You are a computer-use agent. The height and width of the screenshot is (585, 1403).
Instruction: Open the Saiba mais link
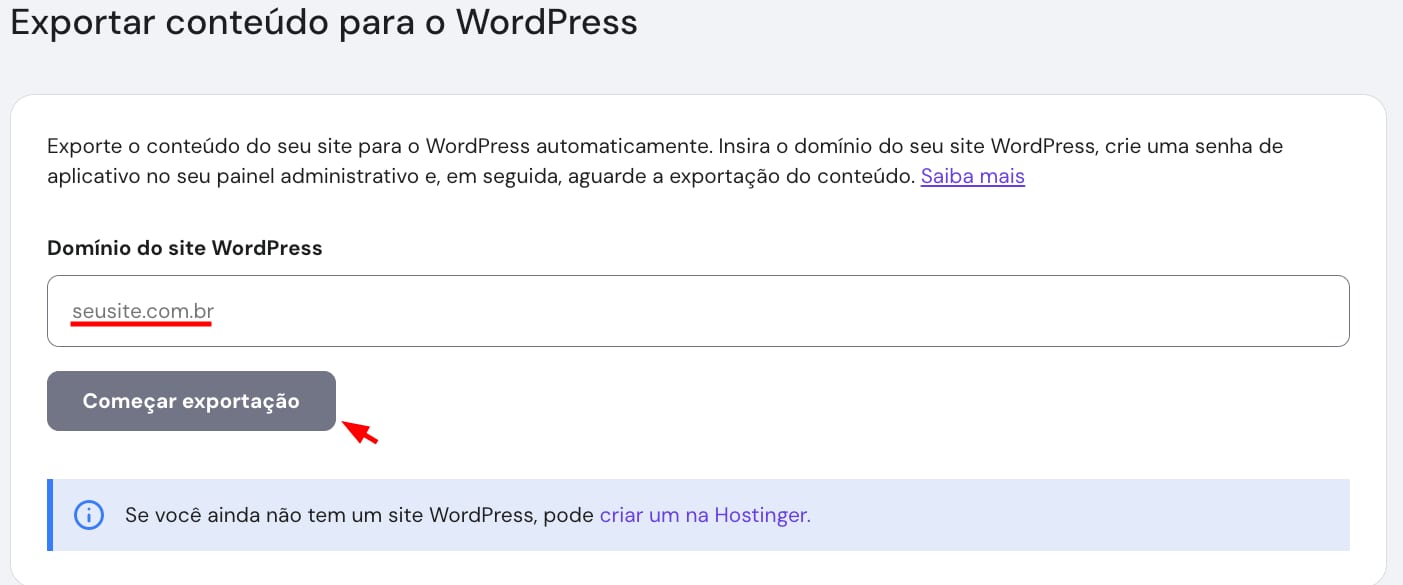pos(972,177)
